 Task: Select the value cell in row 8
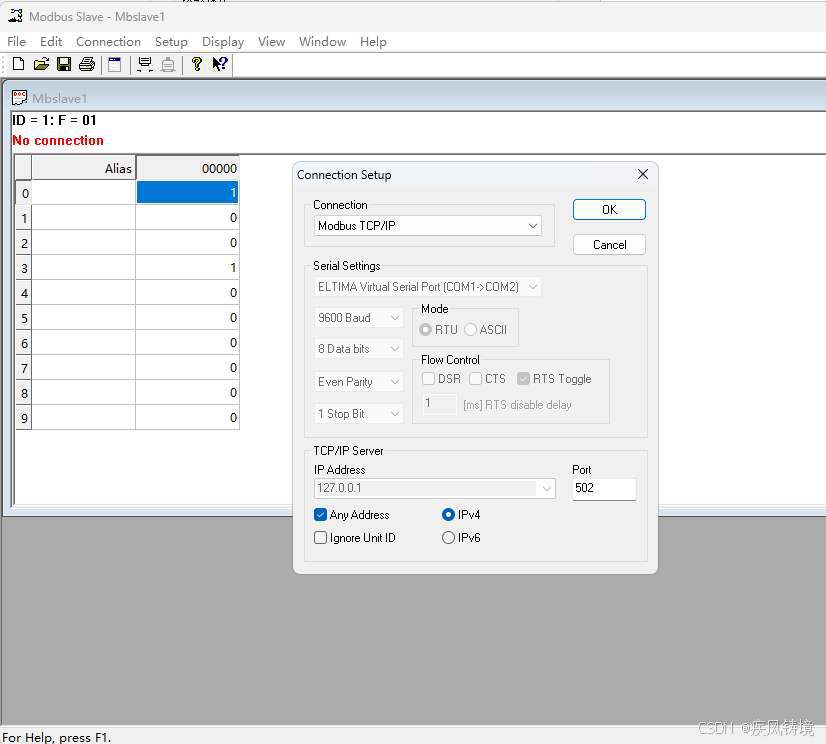(188, 393)
